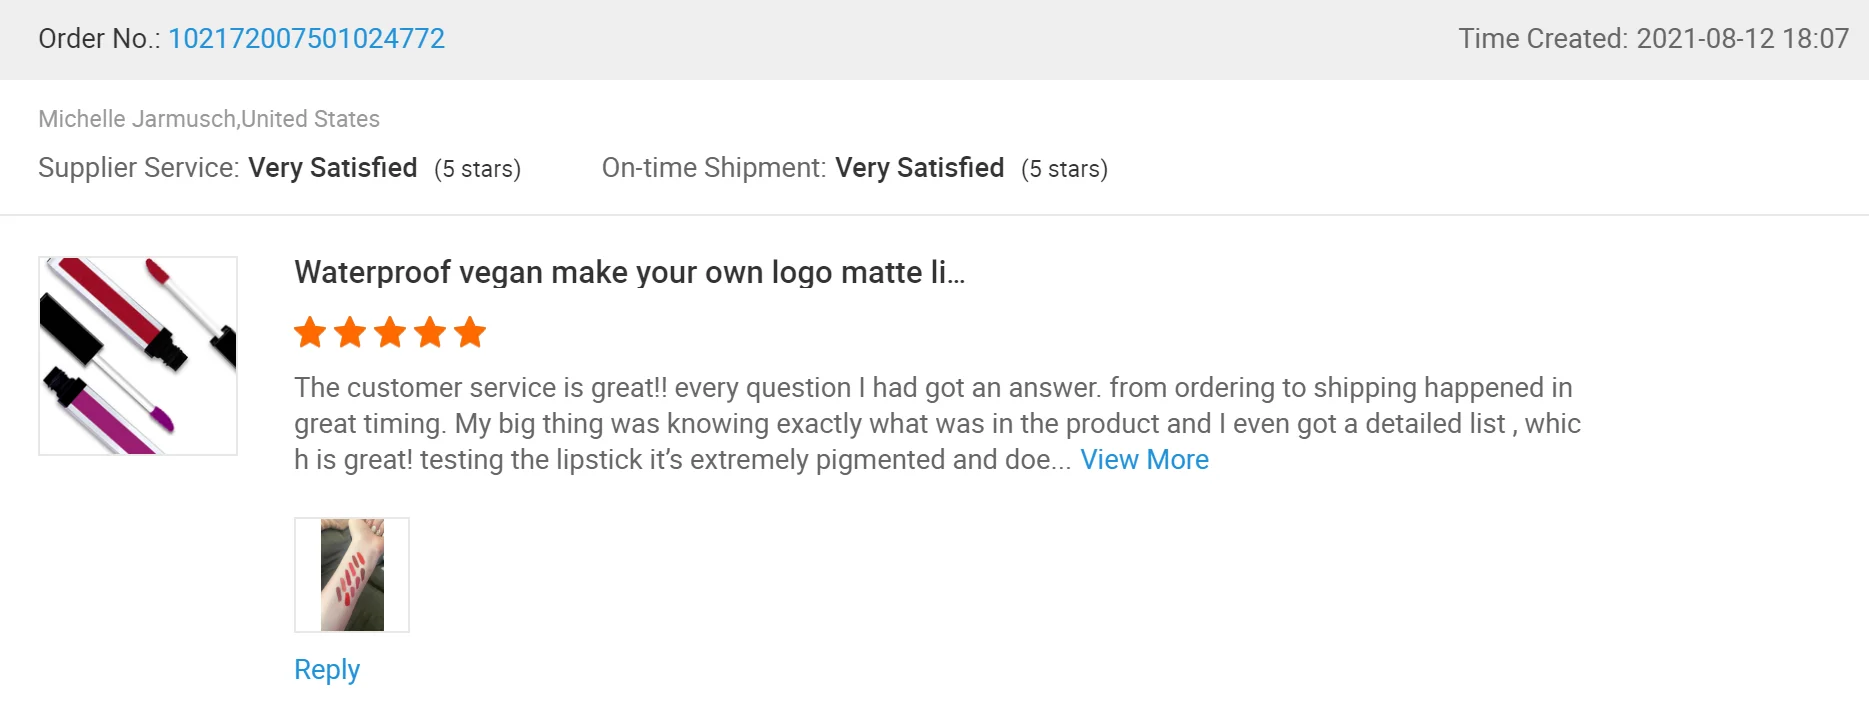
Task: Expand the review with View More
Action: (1144, 460)
